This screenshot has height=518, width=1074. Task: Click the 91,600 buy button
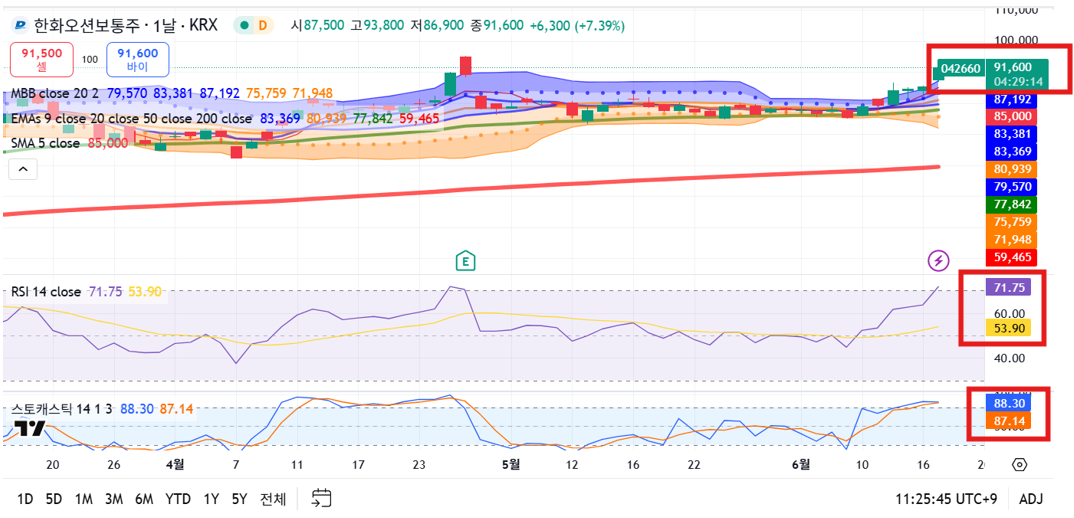[x=138, y=60]
